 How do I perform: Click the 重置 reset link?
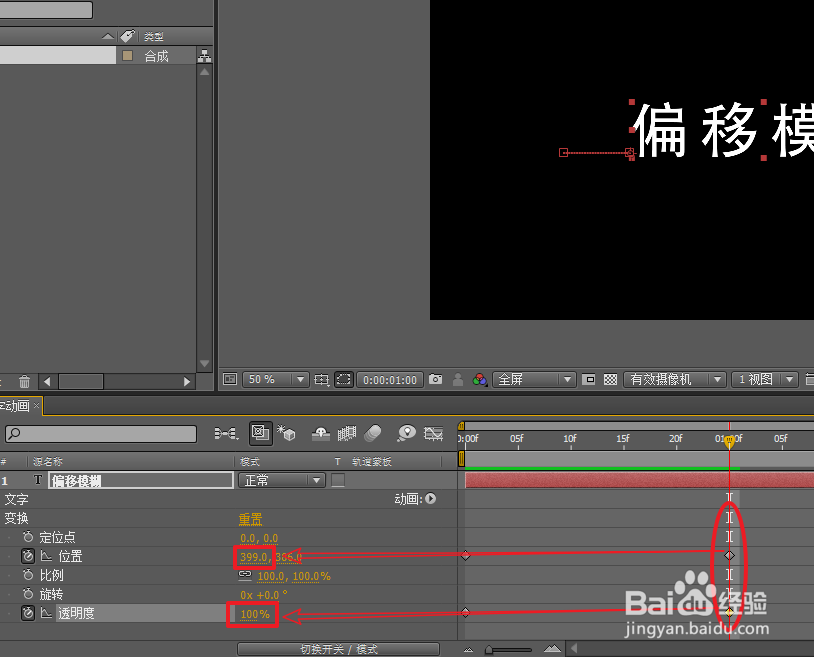tap(250, 519)
